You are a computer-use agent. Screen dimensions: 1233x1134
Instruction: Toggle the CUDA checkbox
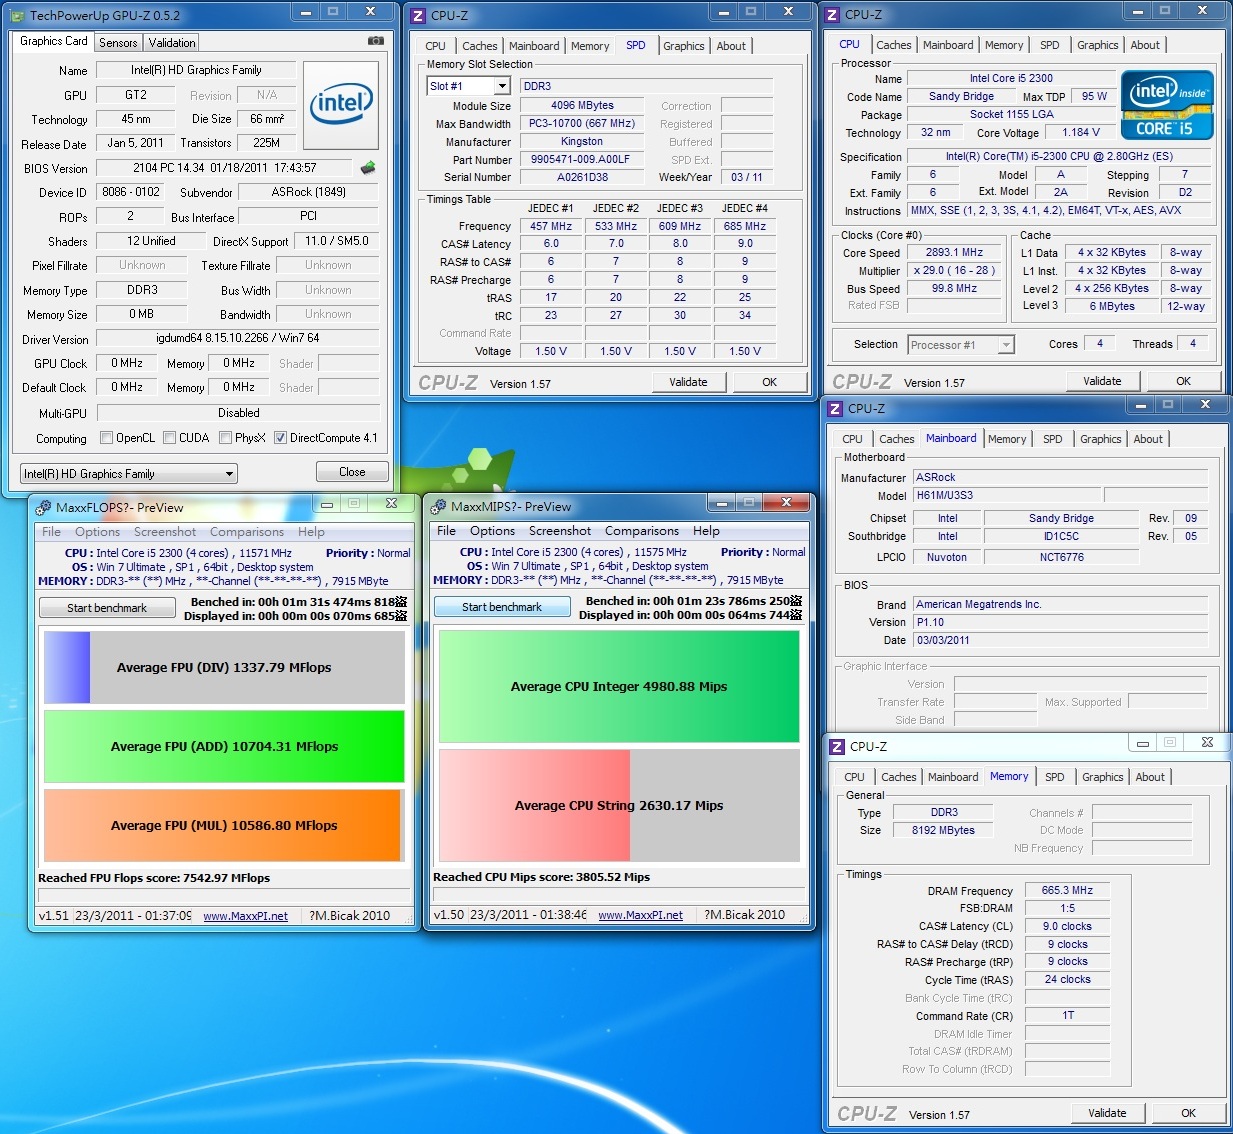coord(170,437)
